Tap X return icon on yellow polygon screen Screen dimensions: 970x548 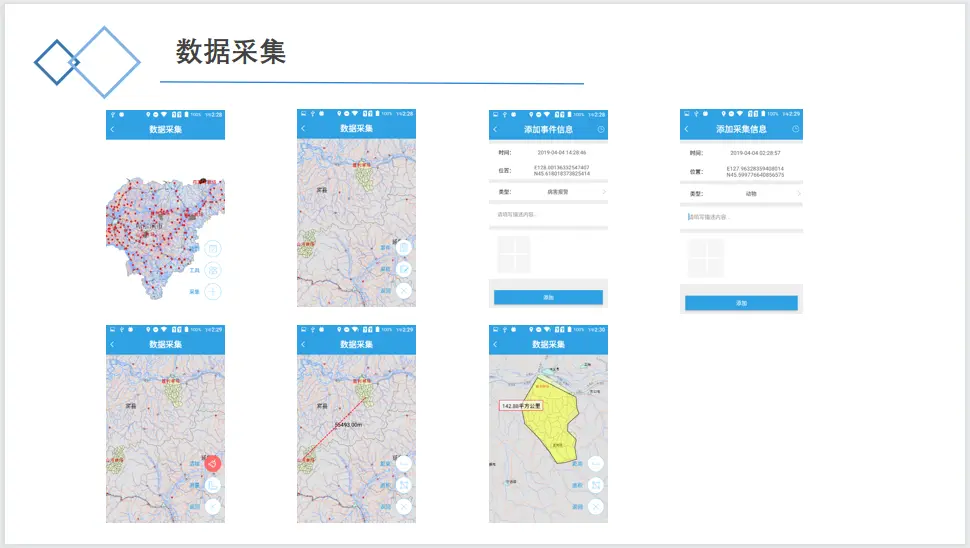coord(596,507)
